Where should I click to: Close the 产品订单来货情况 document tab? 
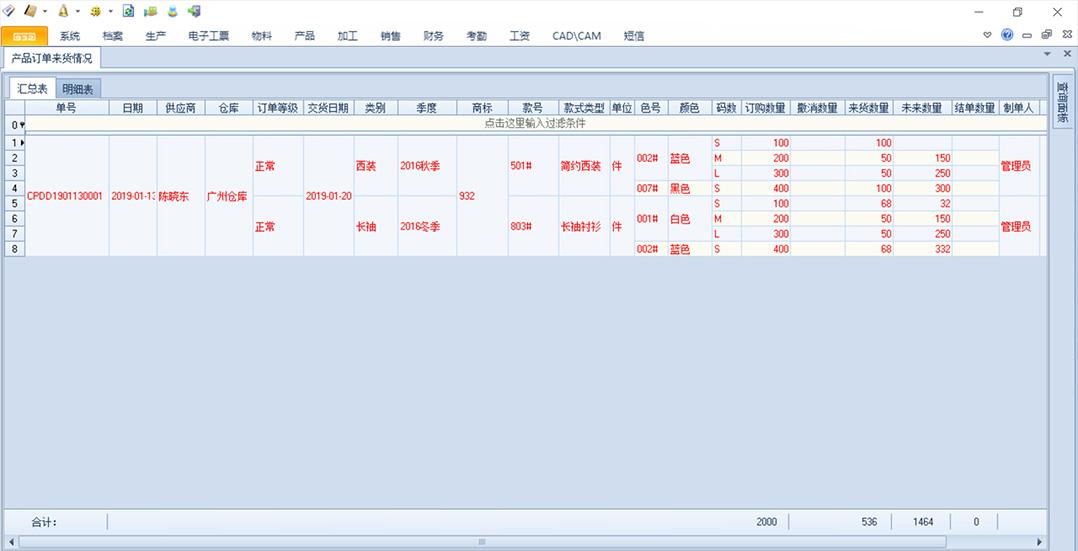pos(1064,54)
